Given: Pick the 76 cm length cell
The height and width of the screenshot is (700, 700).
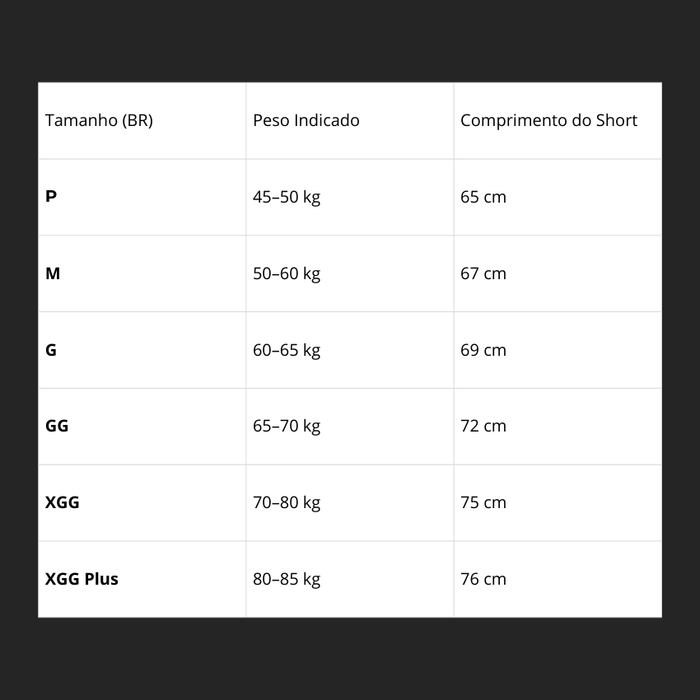Looking at the screenshot, I should tap(483, 579).
